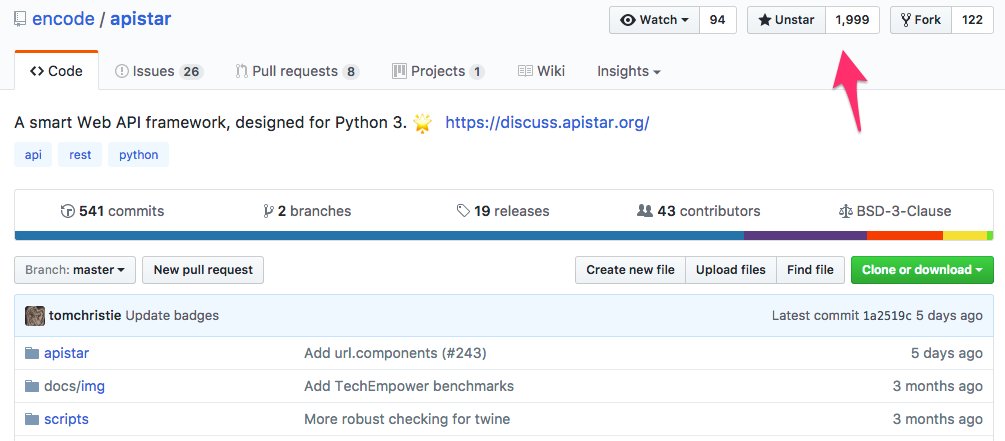The height and width of the screenshot is (441, 1005).
Task: Open the Wiki tab
Action: pos(542,71)
